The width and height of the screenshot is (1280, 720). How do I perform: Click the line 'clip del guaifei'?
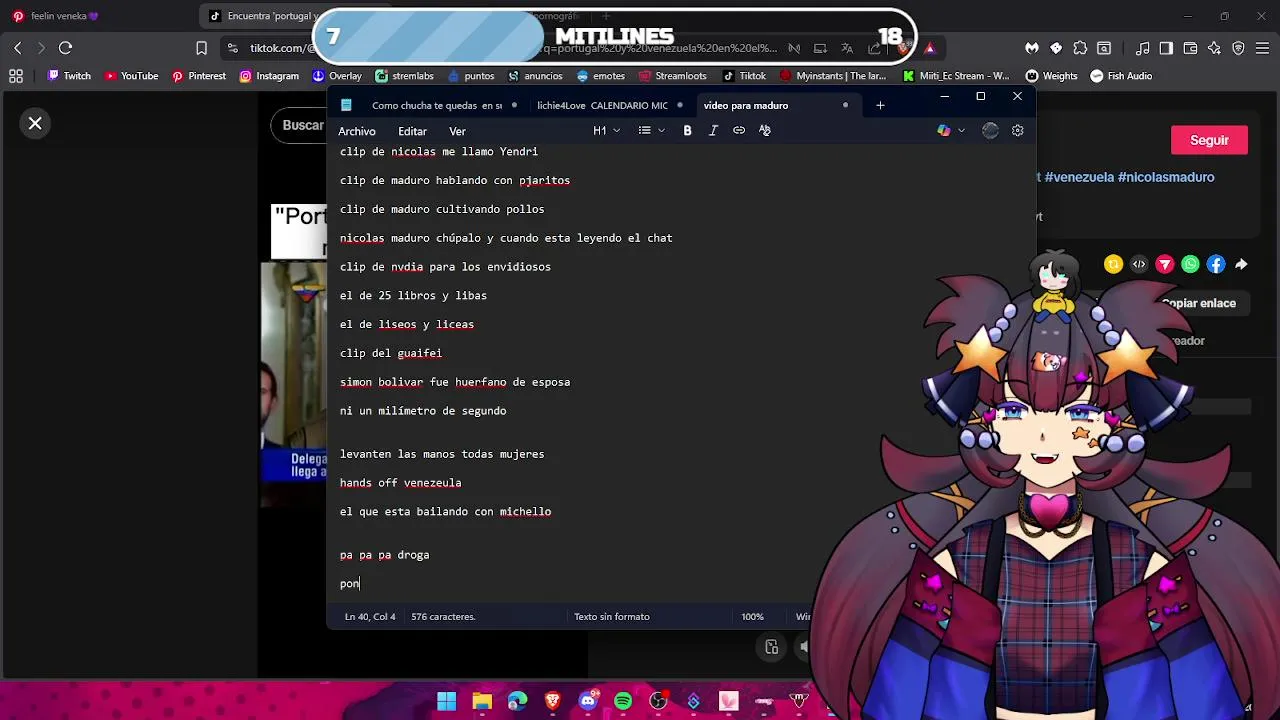391,353
